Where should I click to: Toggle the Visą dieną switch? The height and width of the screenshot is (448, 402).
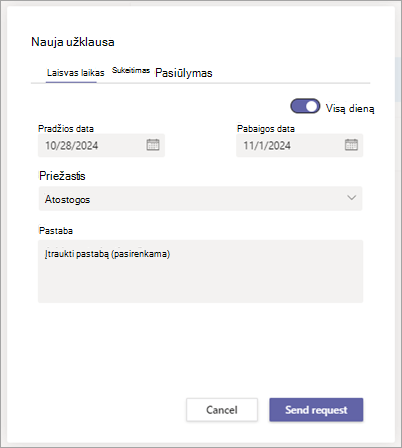coord(305,107)
